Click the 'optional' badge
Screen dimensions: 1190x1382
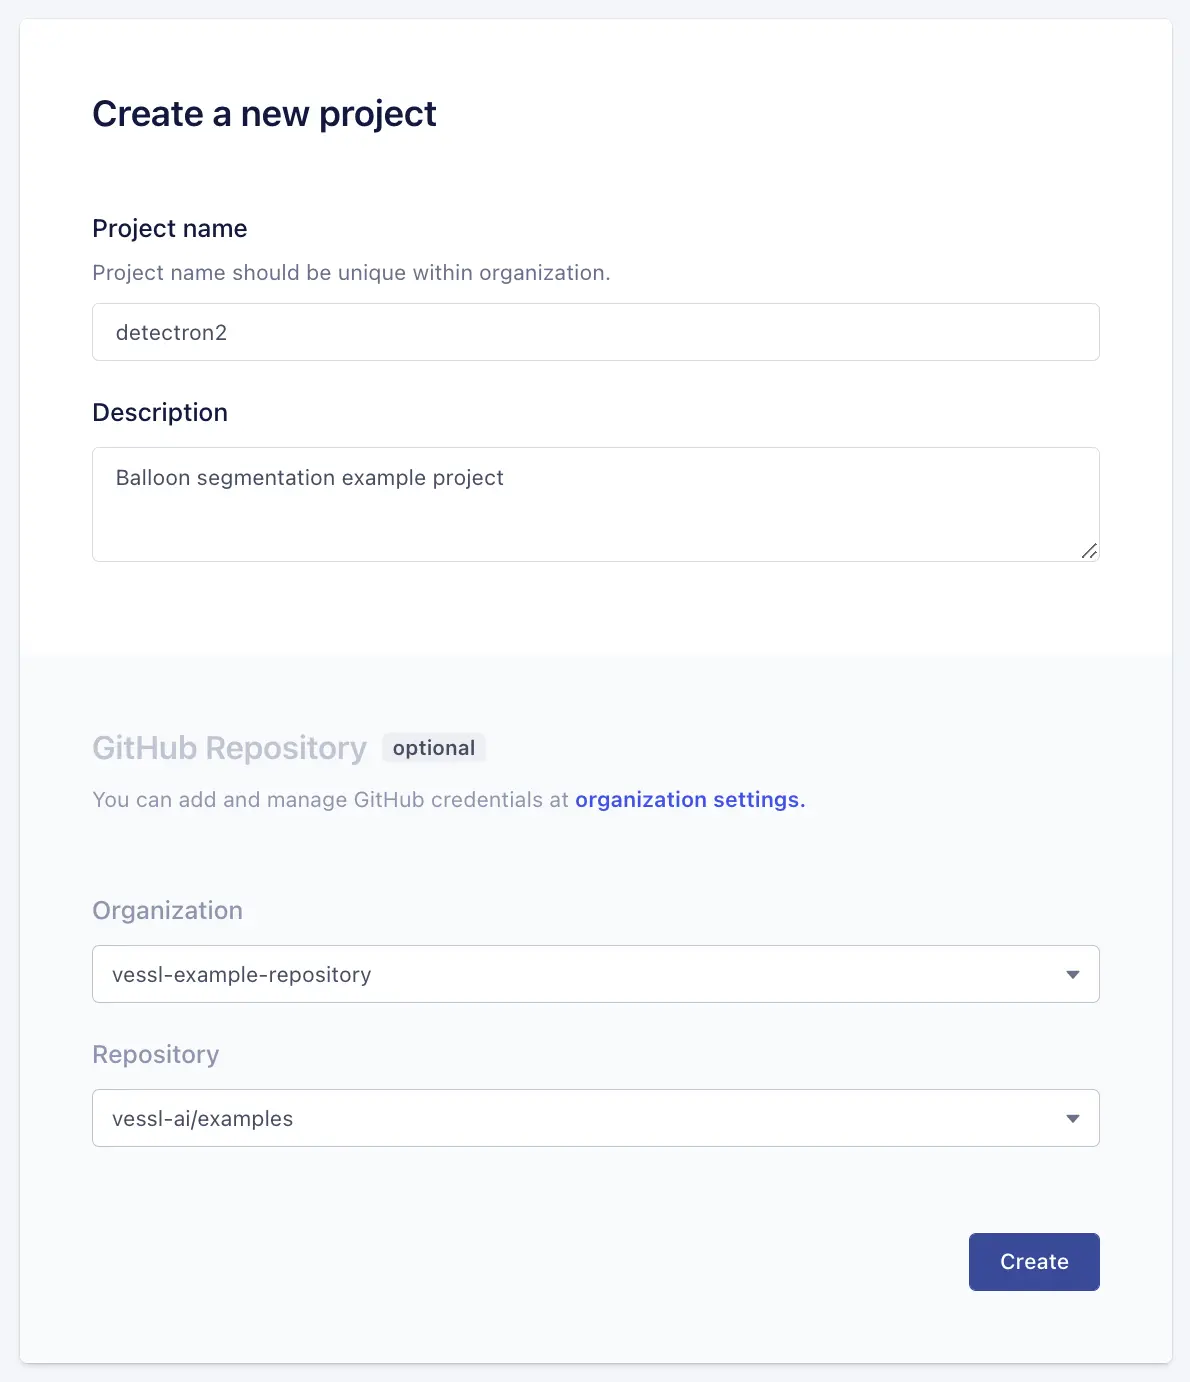(434, 748)
